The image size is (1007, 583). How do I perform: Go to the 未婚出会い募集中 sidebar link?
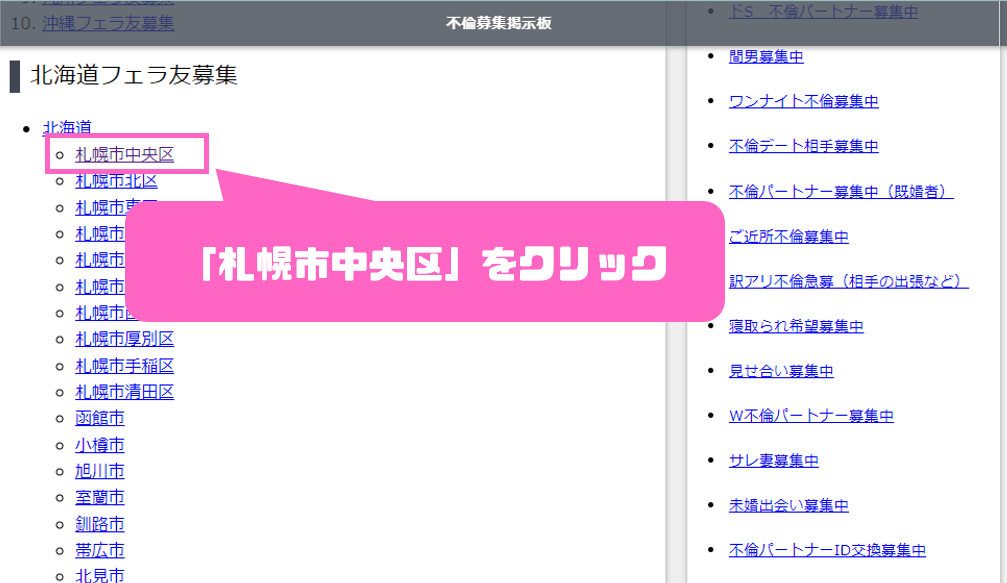(789, 506)
